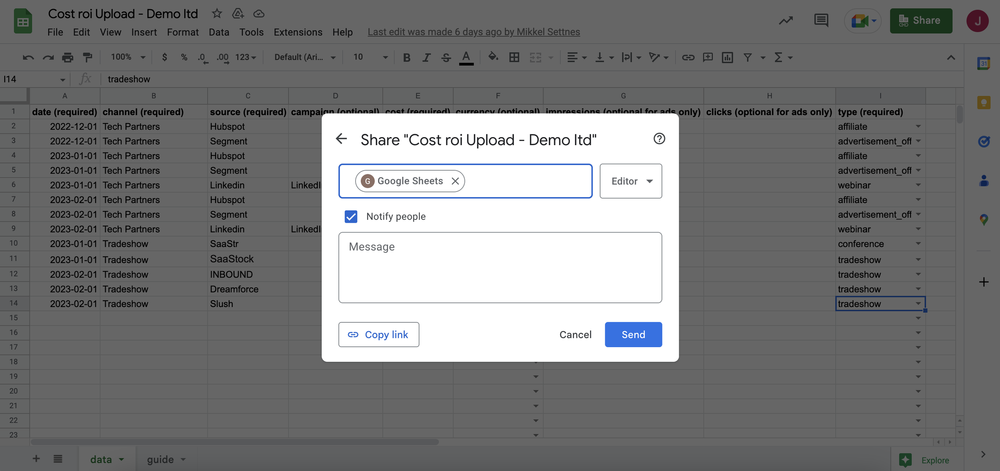Image resolution: width=1000 pixels, height=471 pixels.
Task: Check the cloud document status icon
Action: (258, 13)
